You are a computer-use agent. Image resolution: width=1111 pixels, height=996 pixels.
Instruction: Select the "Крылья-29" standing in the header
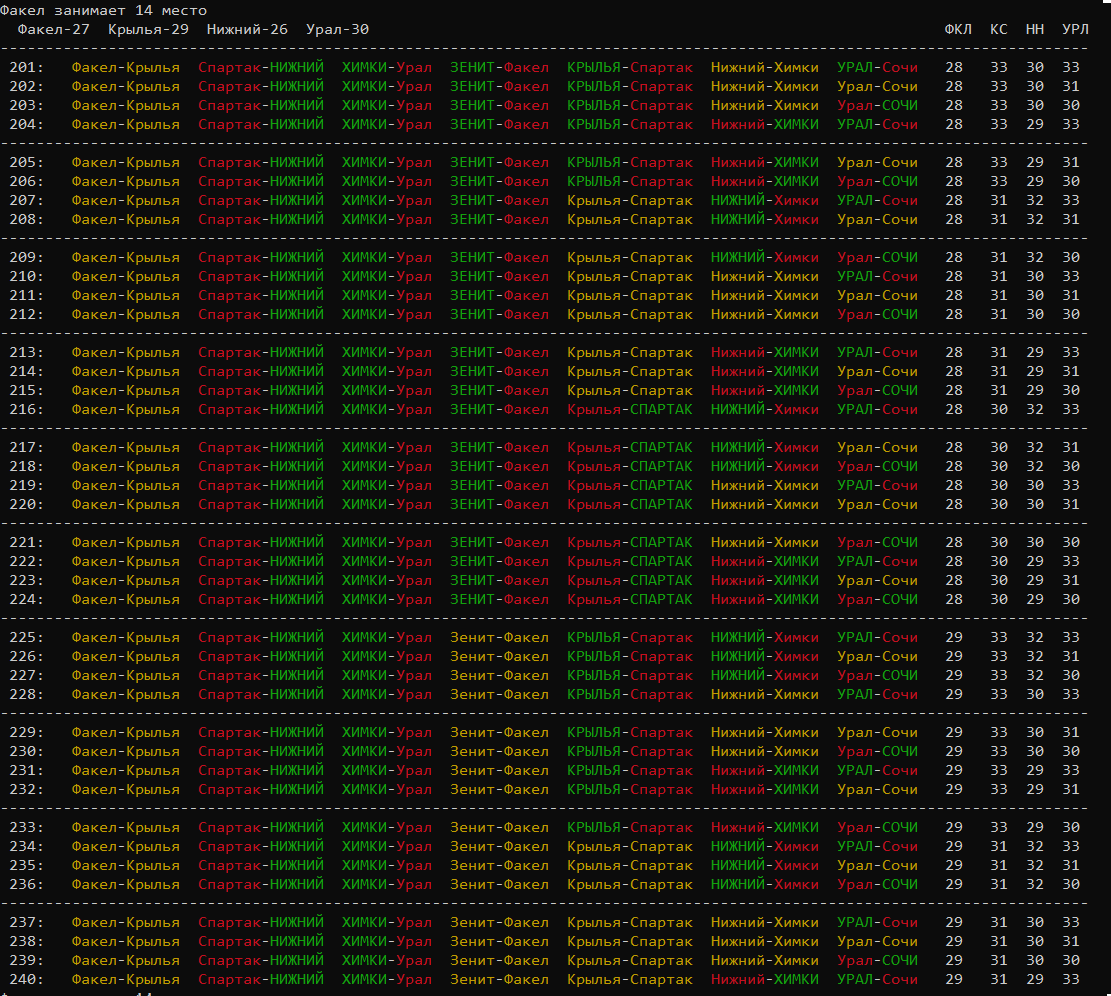click(148, 29)
